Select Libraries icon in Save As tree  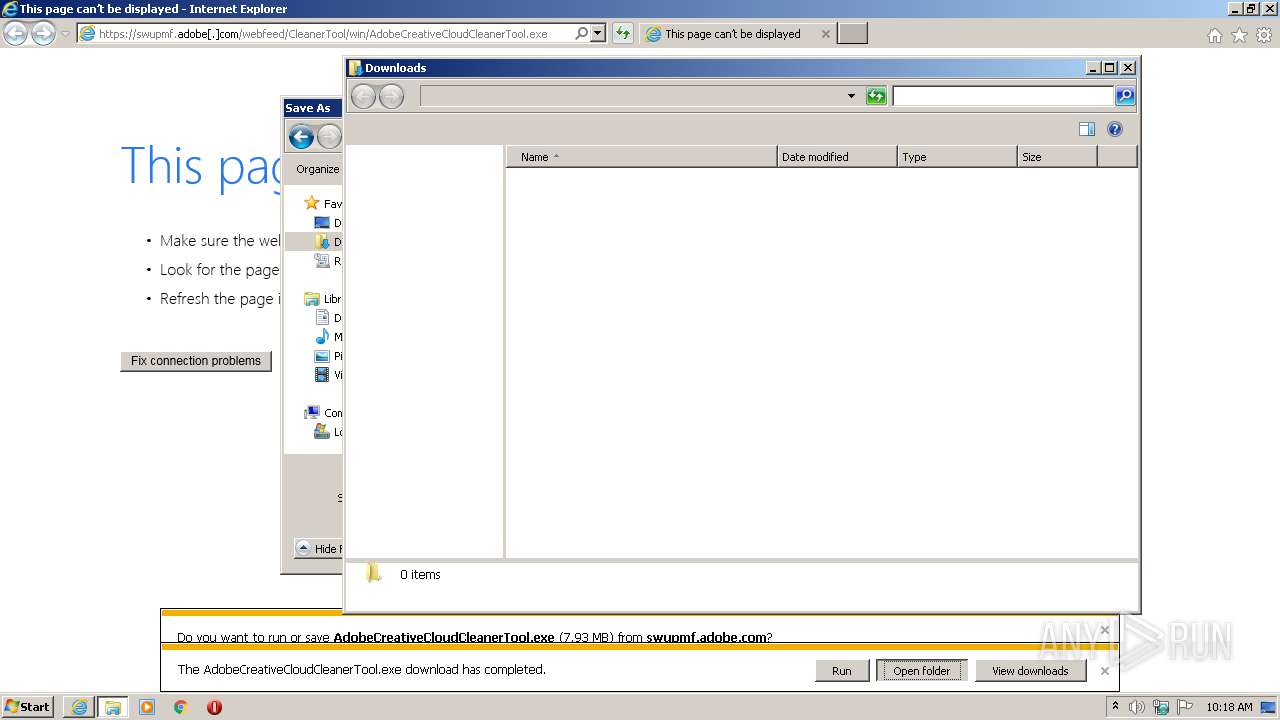[312, 299]
